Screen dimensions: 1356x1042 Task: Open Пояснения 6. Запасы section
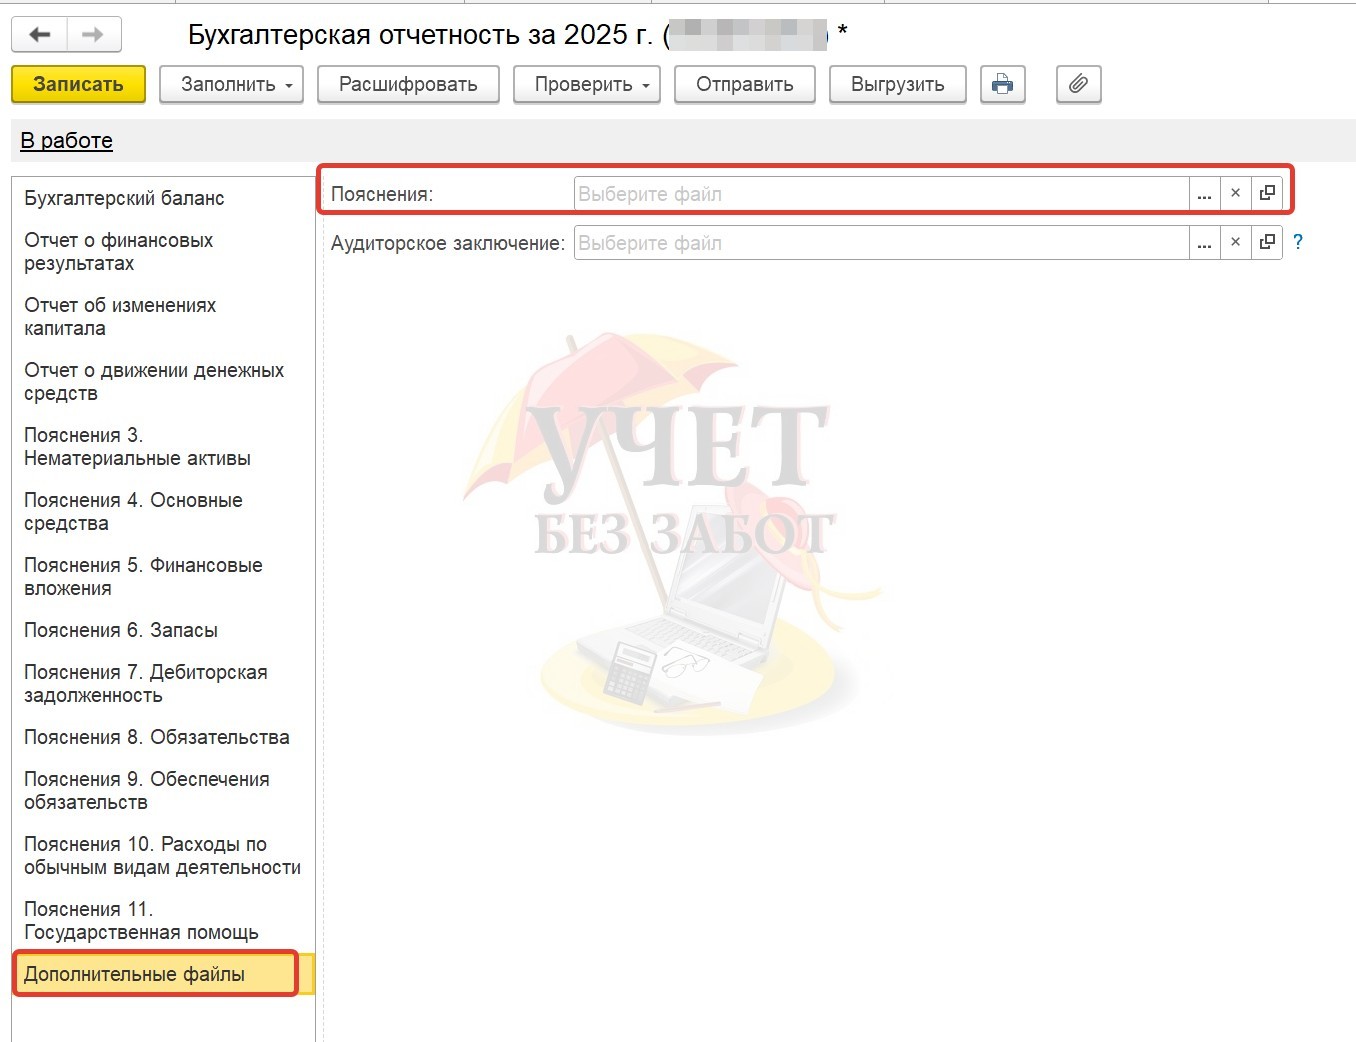(x=121, y=630)
